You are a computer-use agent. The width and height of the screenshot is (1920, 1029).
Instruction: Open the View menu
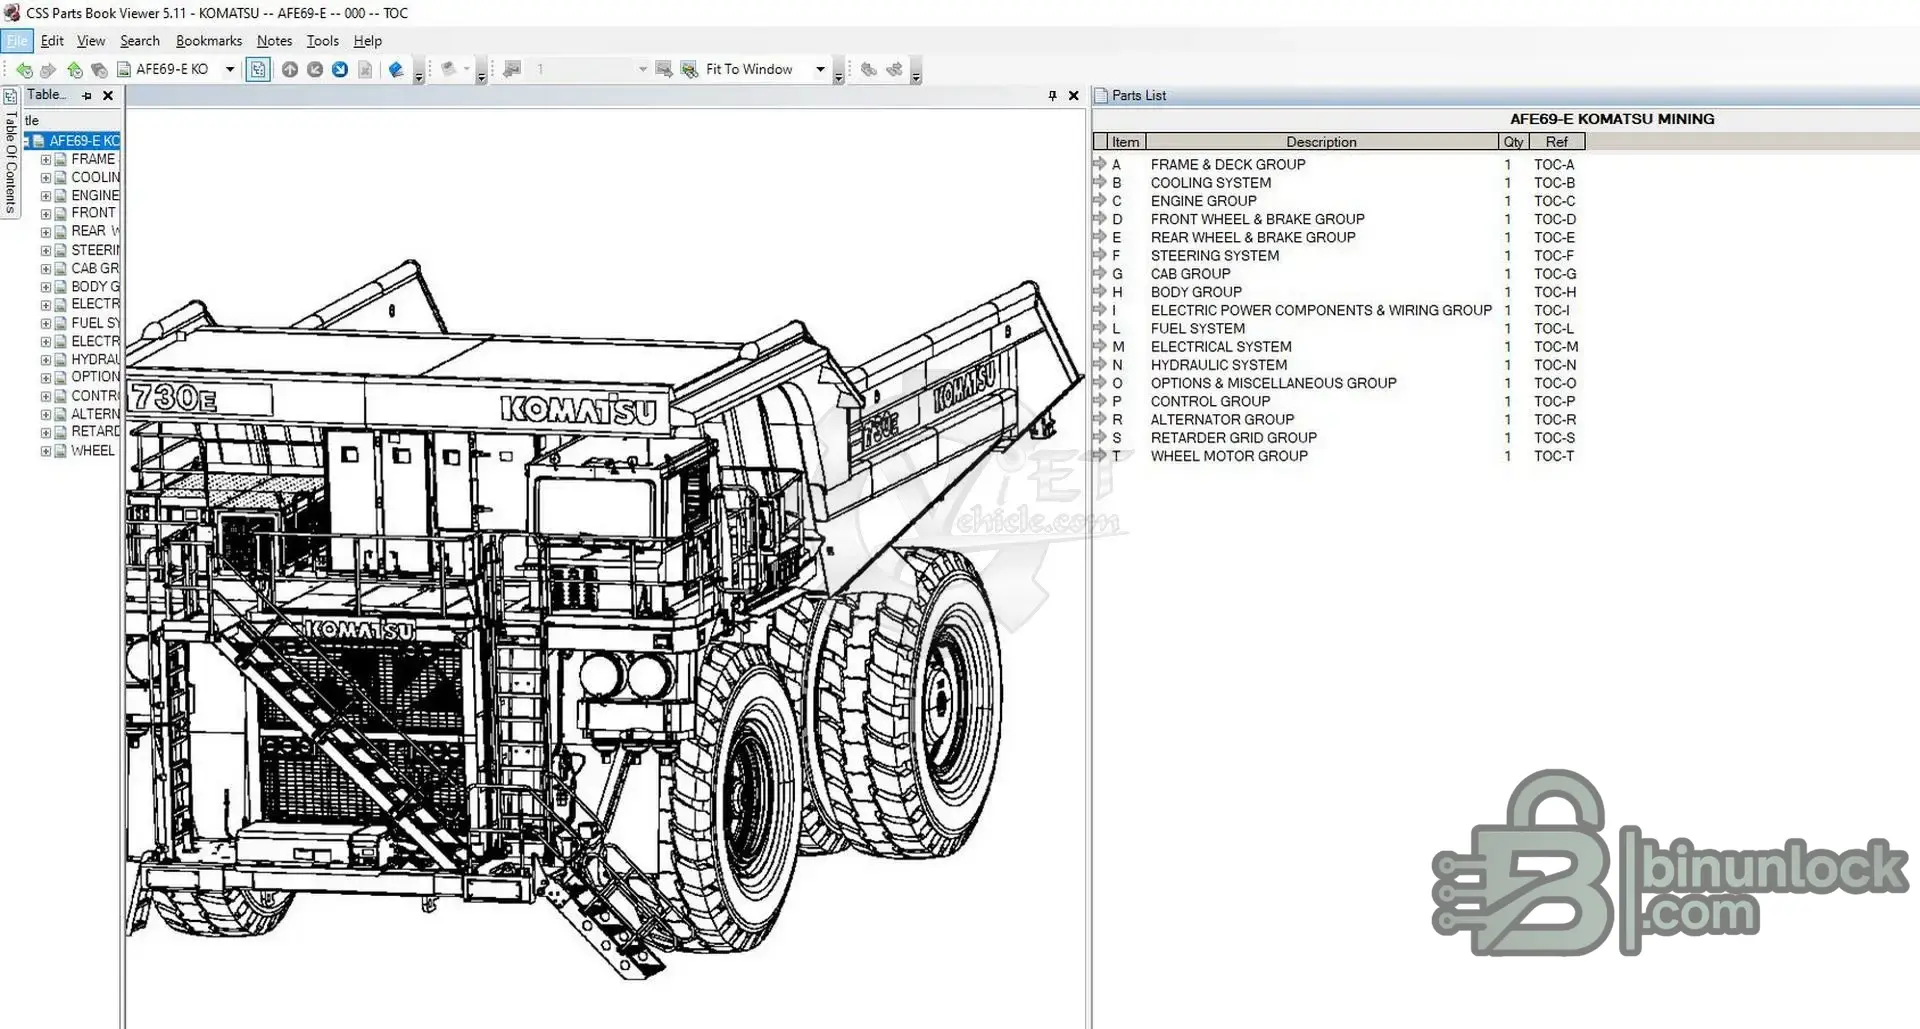[91, 41]
